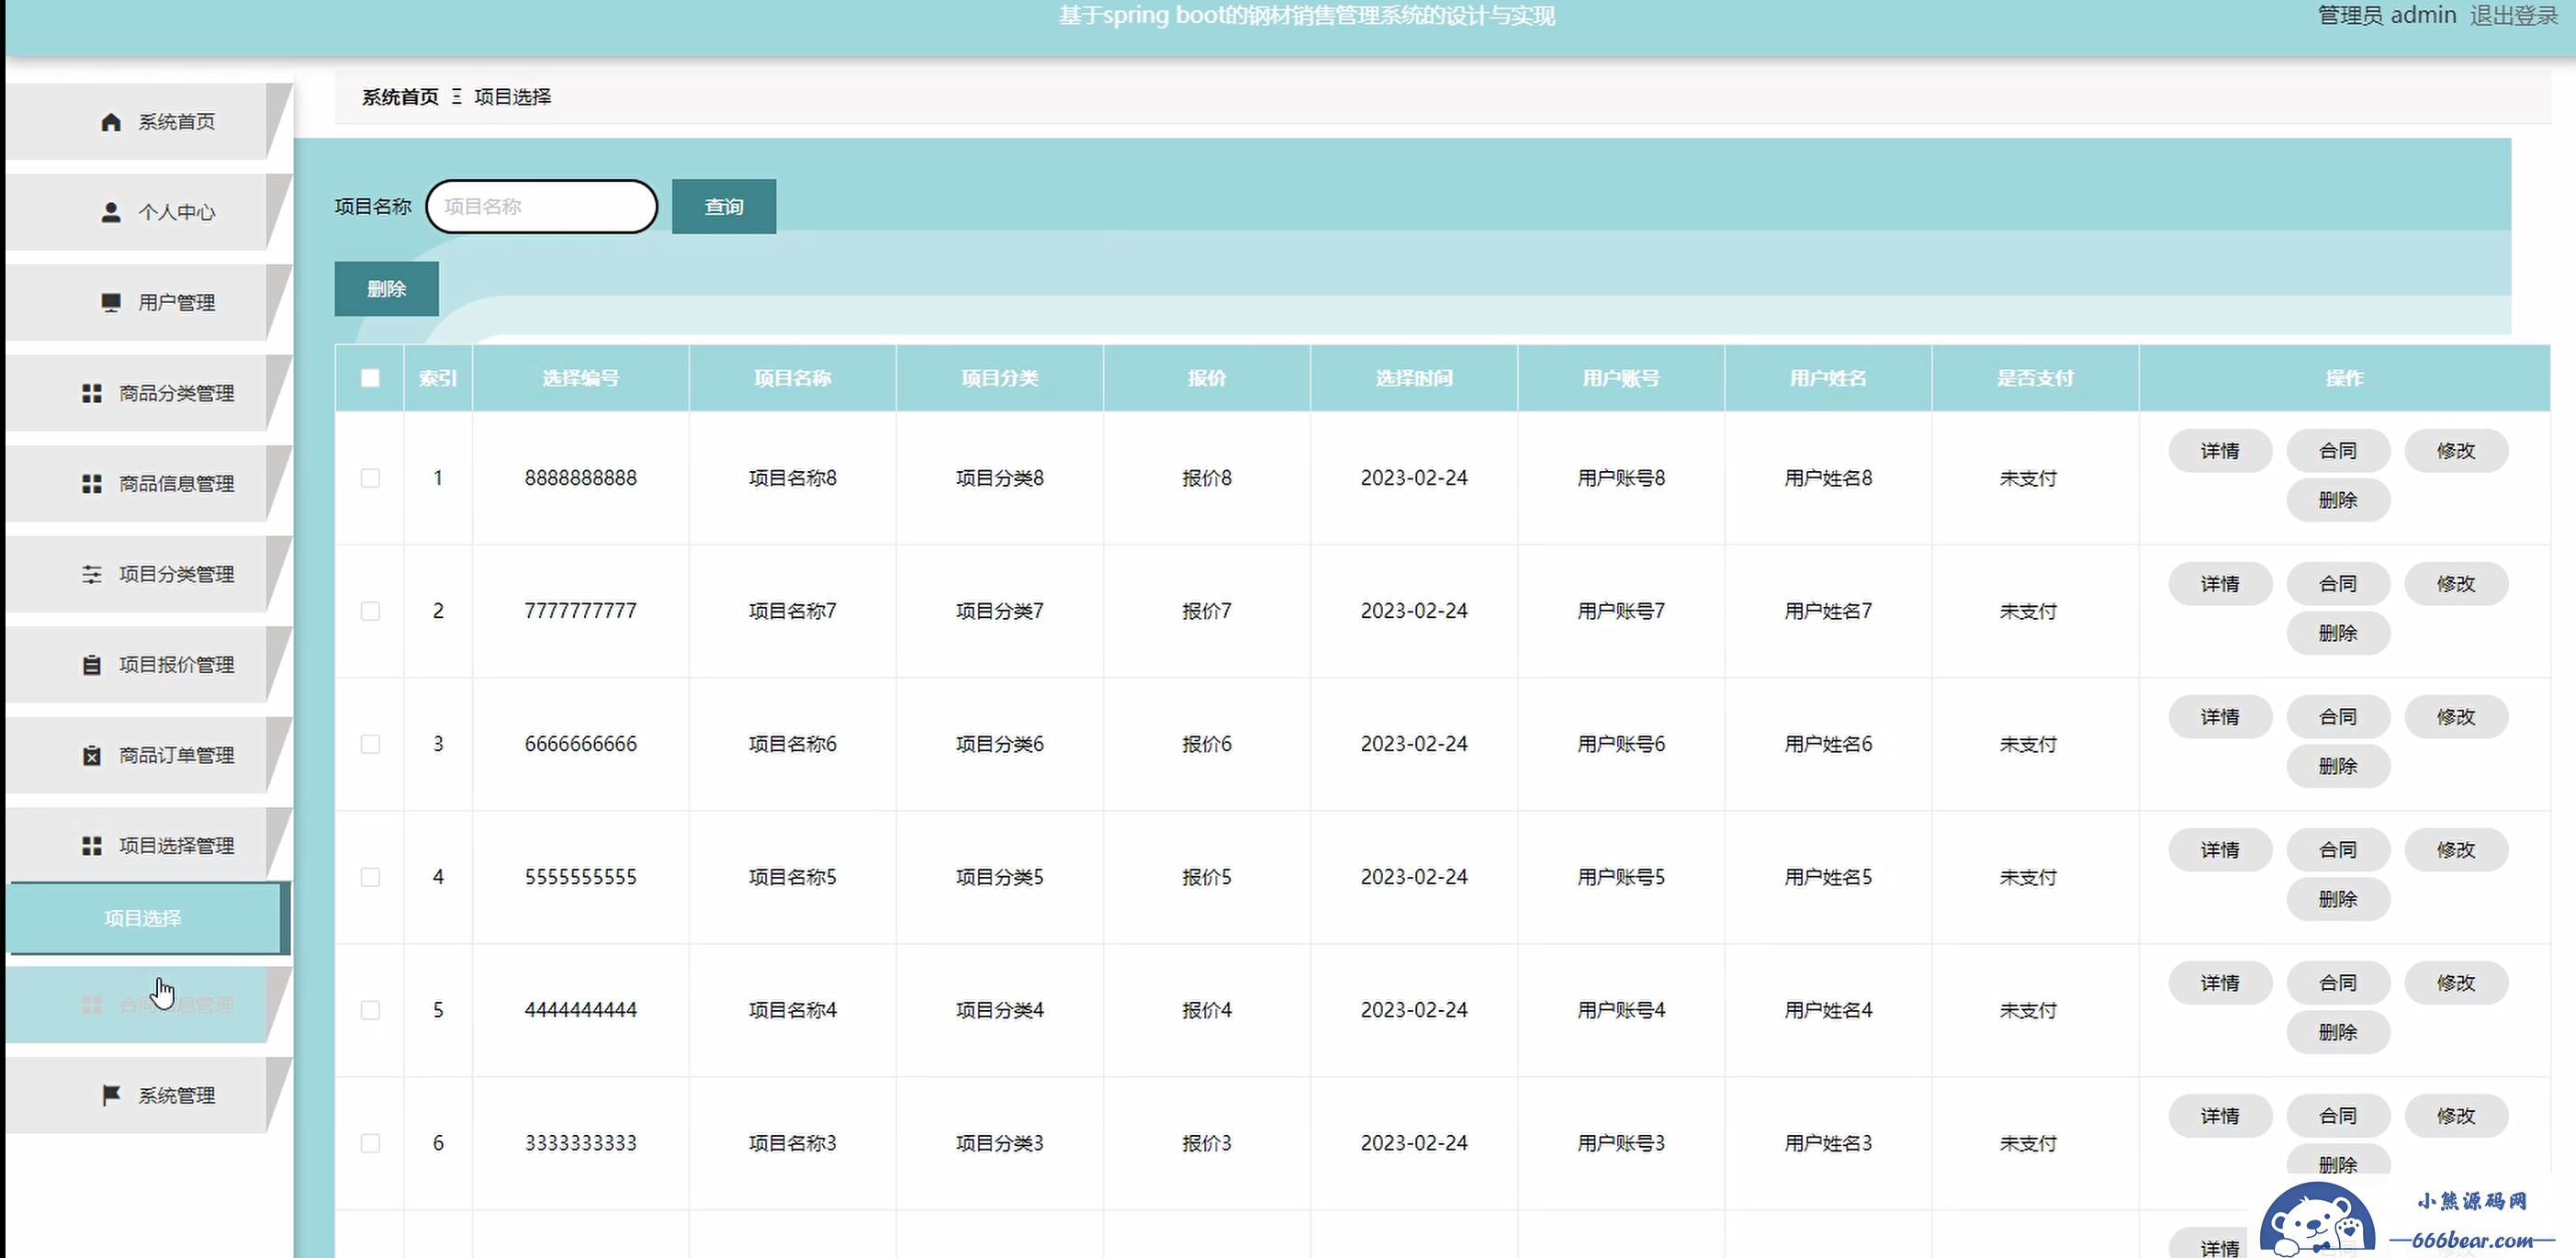Click 删除 for row 4444444444
2576x1258 pixels.
pyautogui.click(x=2338, y=1032)
